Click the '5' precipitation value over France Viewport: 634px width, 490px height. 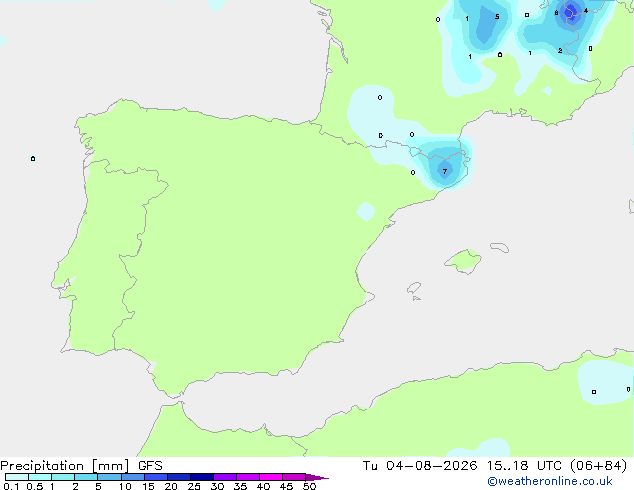pyautogui.click(x=497, y=17)
